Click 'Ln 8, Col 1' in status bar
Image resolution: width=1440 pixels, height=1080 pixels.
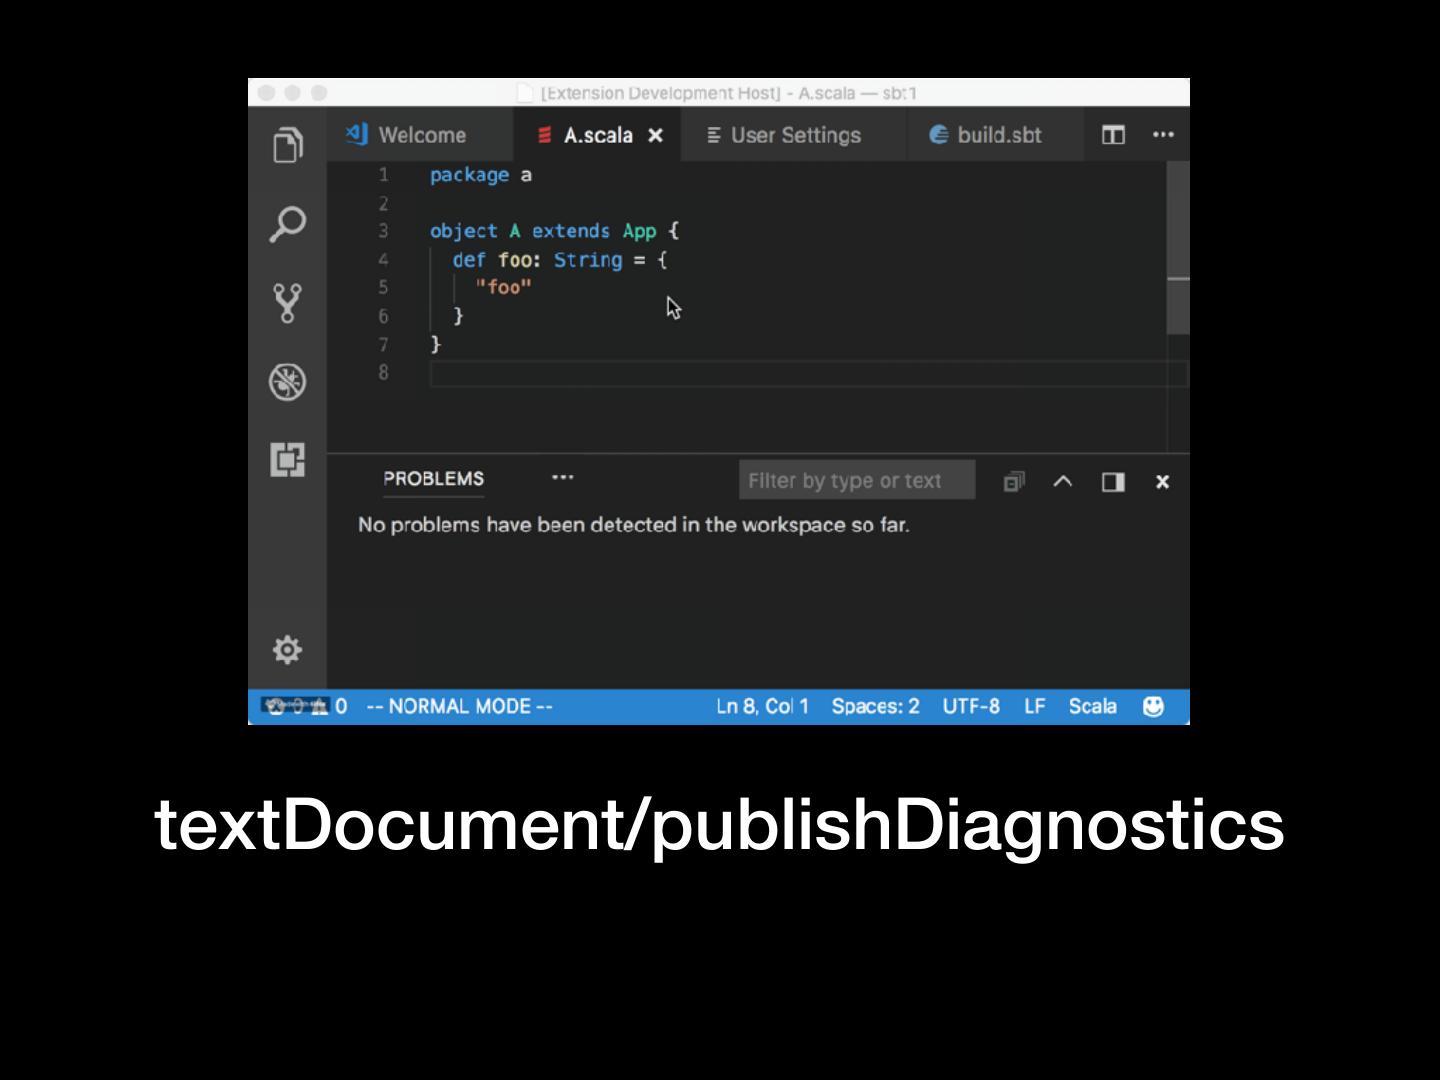point(762,706)
